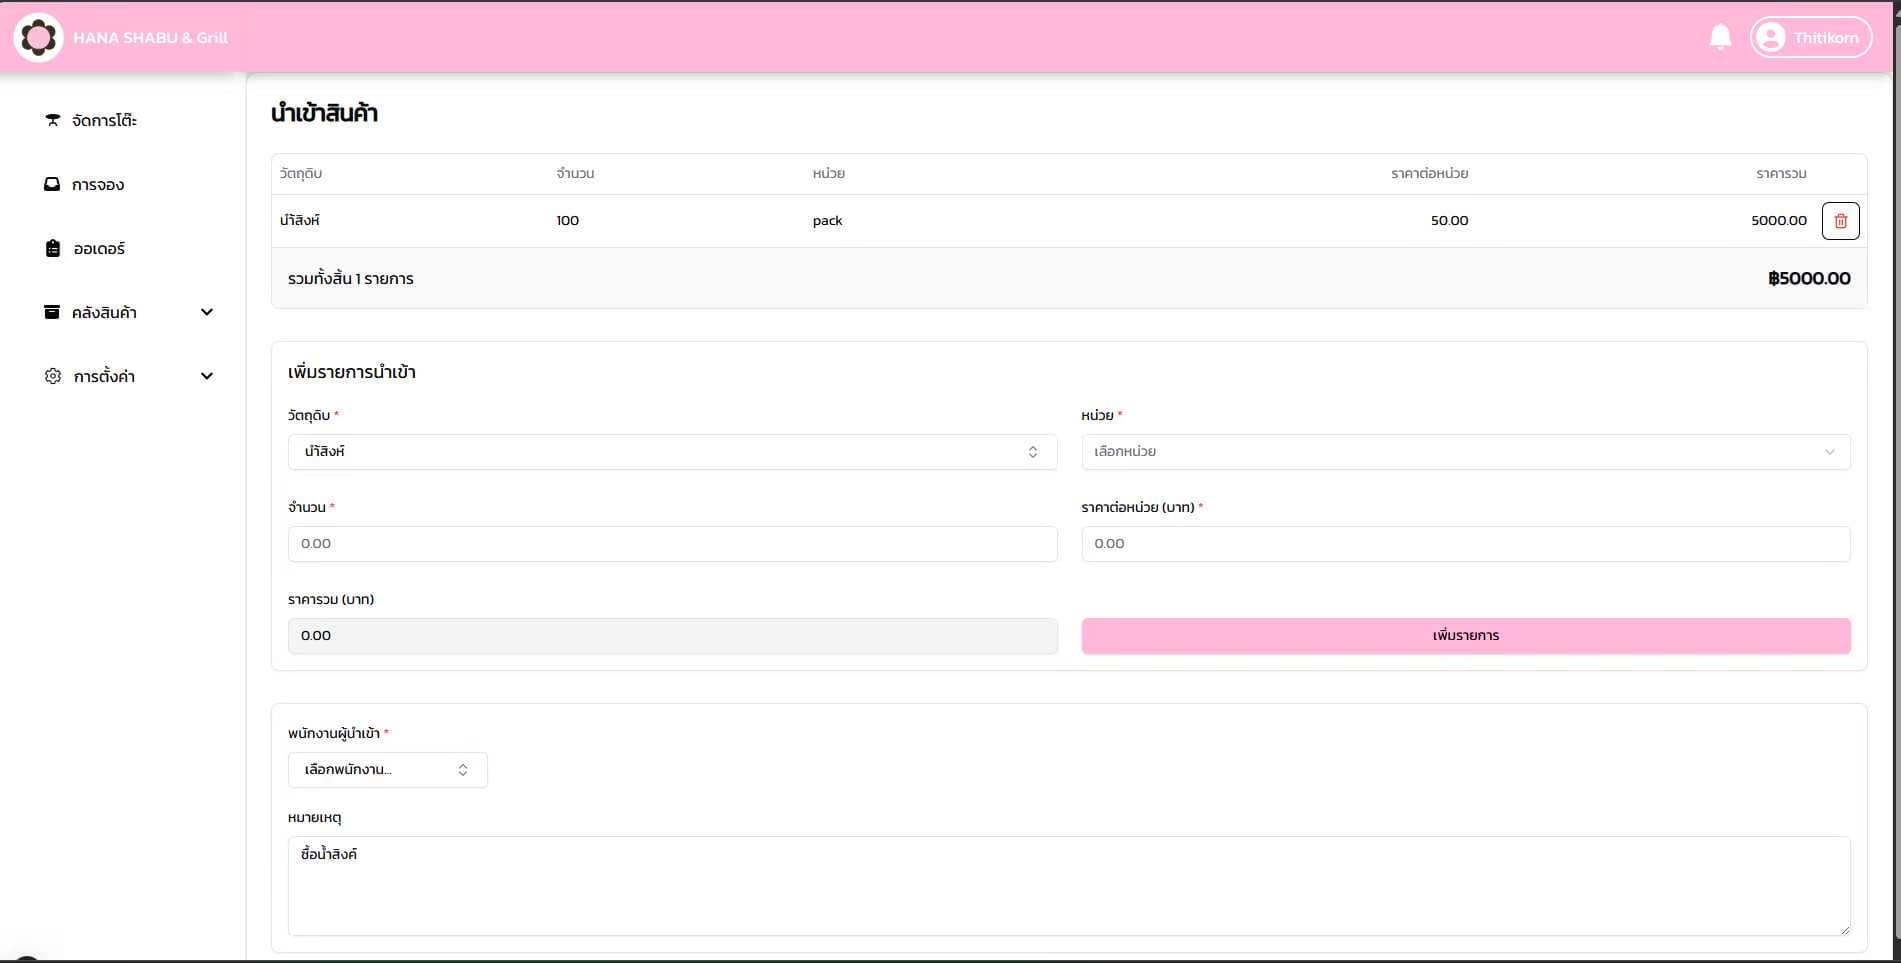Open the เลือกพนักงาน employee selector
The height and width of the screenshot is (963, 1901).
point(387,769)
